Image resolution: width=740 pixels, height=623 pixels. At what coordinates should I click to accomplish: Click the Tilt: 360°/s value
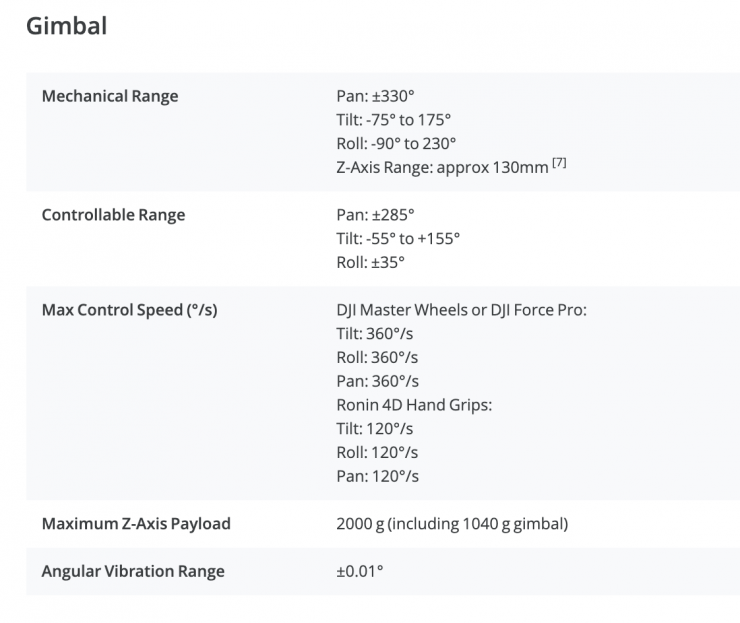click(377, 333)
